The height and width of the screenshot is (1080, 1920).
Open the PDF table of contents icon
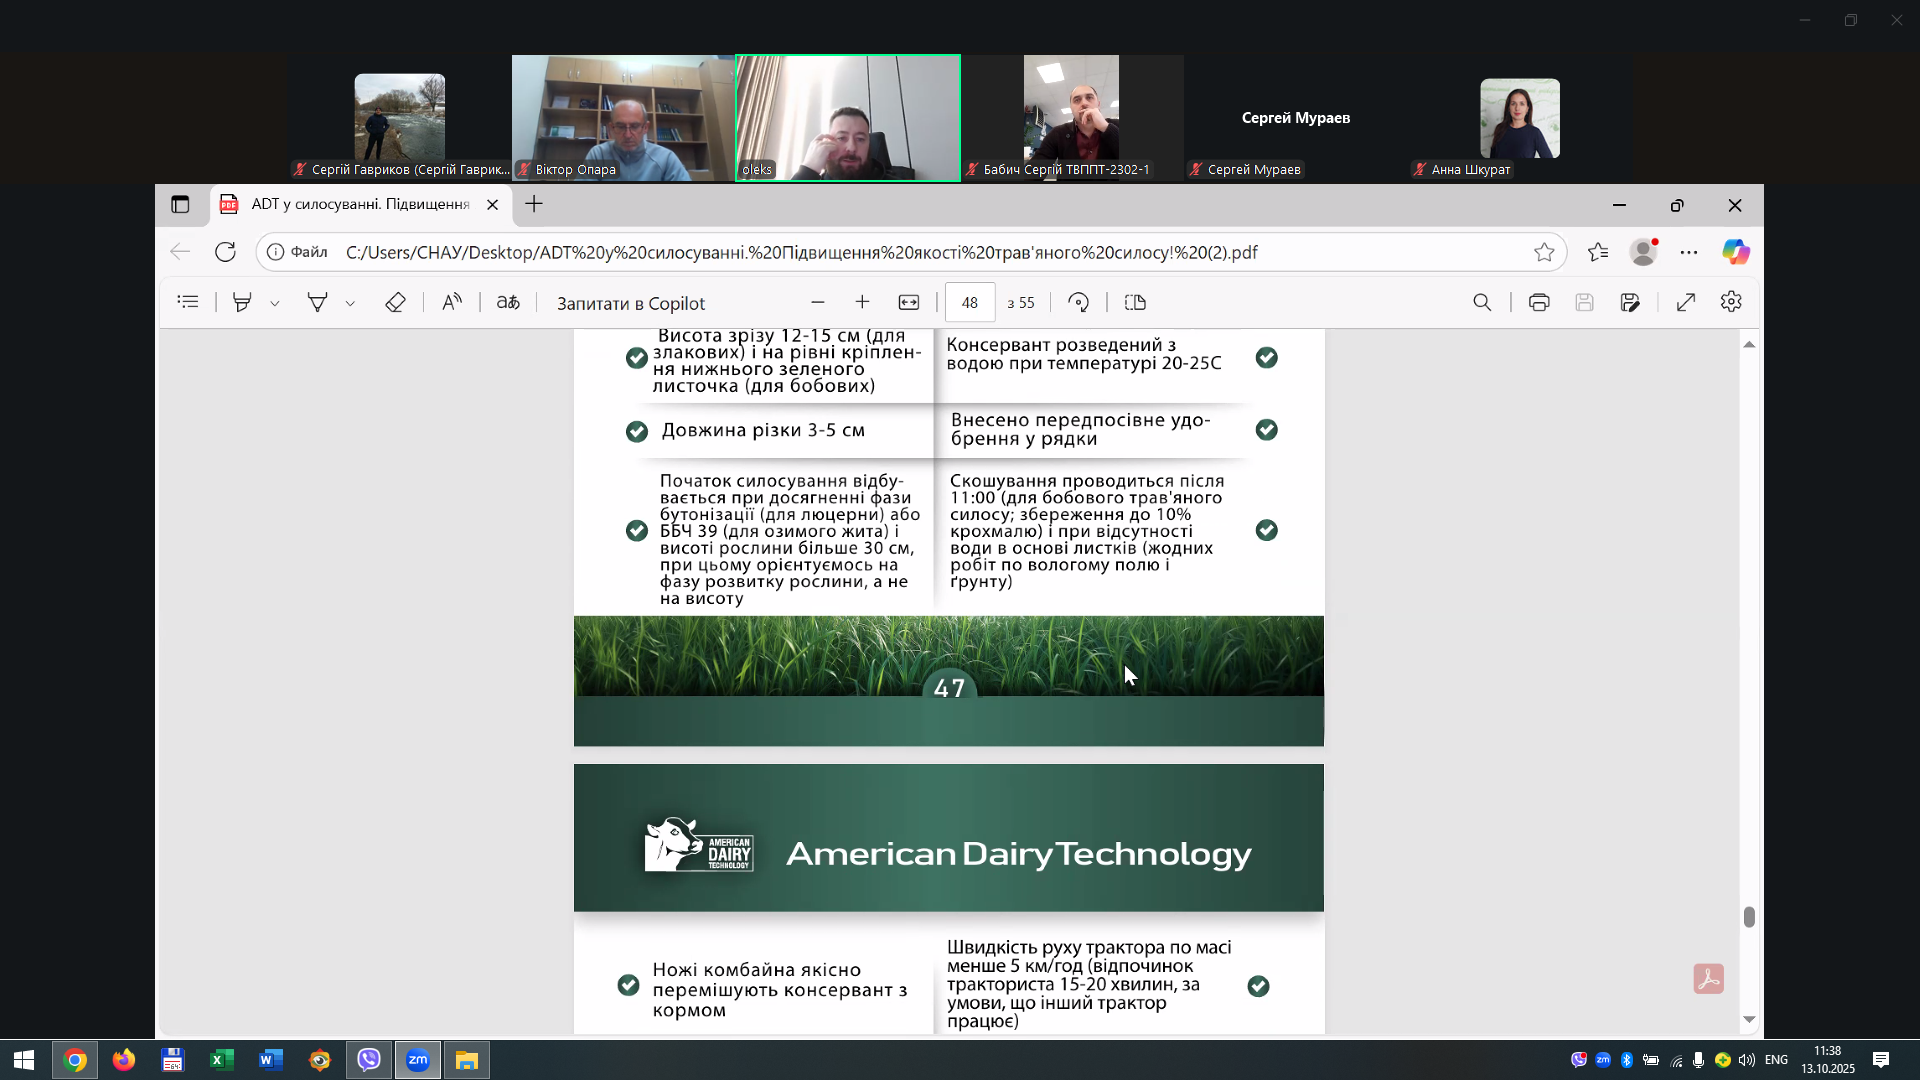pos(188,302)
